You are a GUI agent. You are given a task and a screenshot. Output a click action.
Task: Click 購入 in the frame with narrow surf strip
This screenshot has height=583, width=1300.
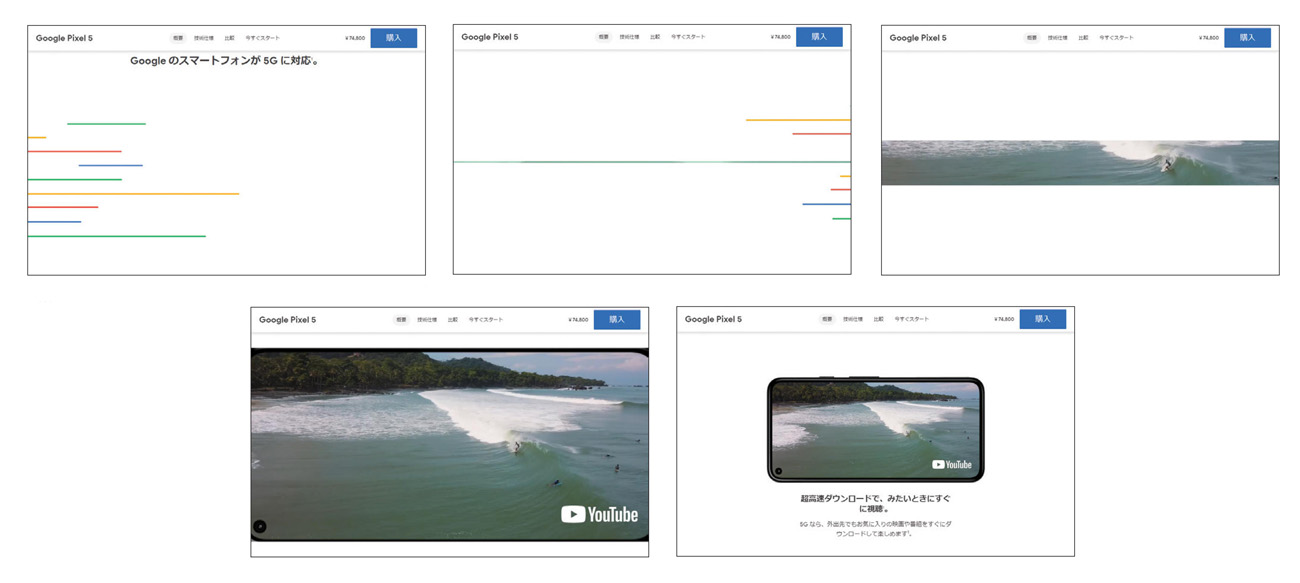coord(1247,38)
